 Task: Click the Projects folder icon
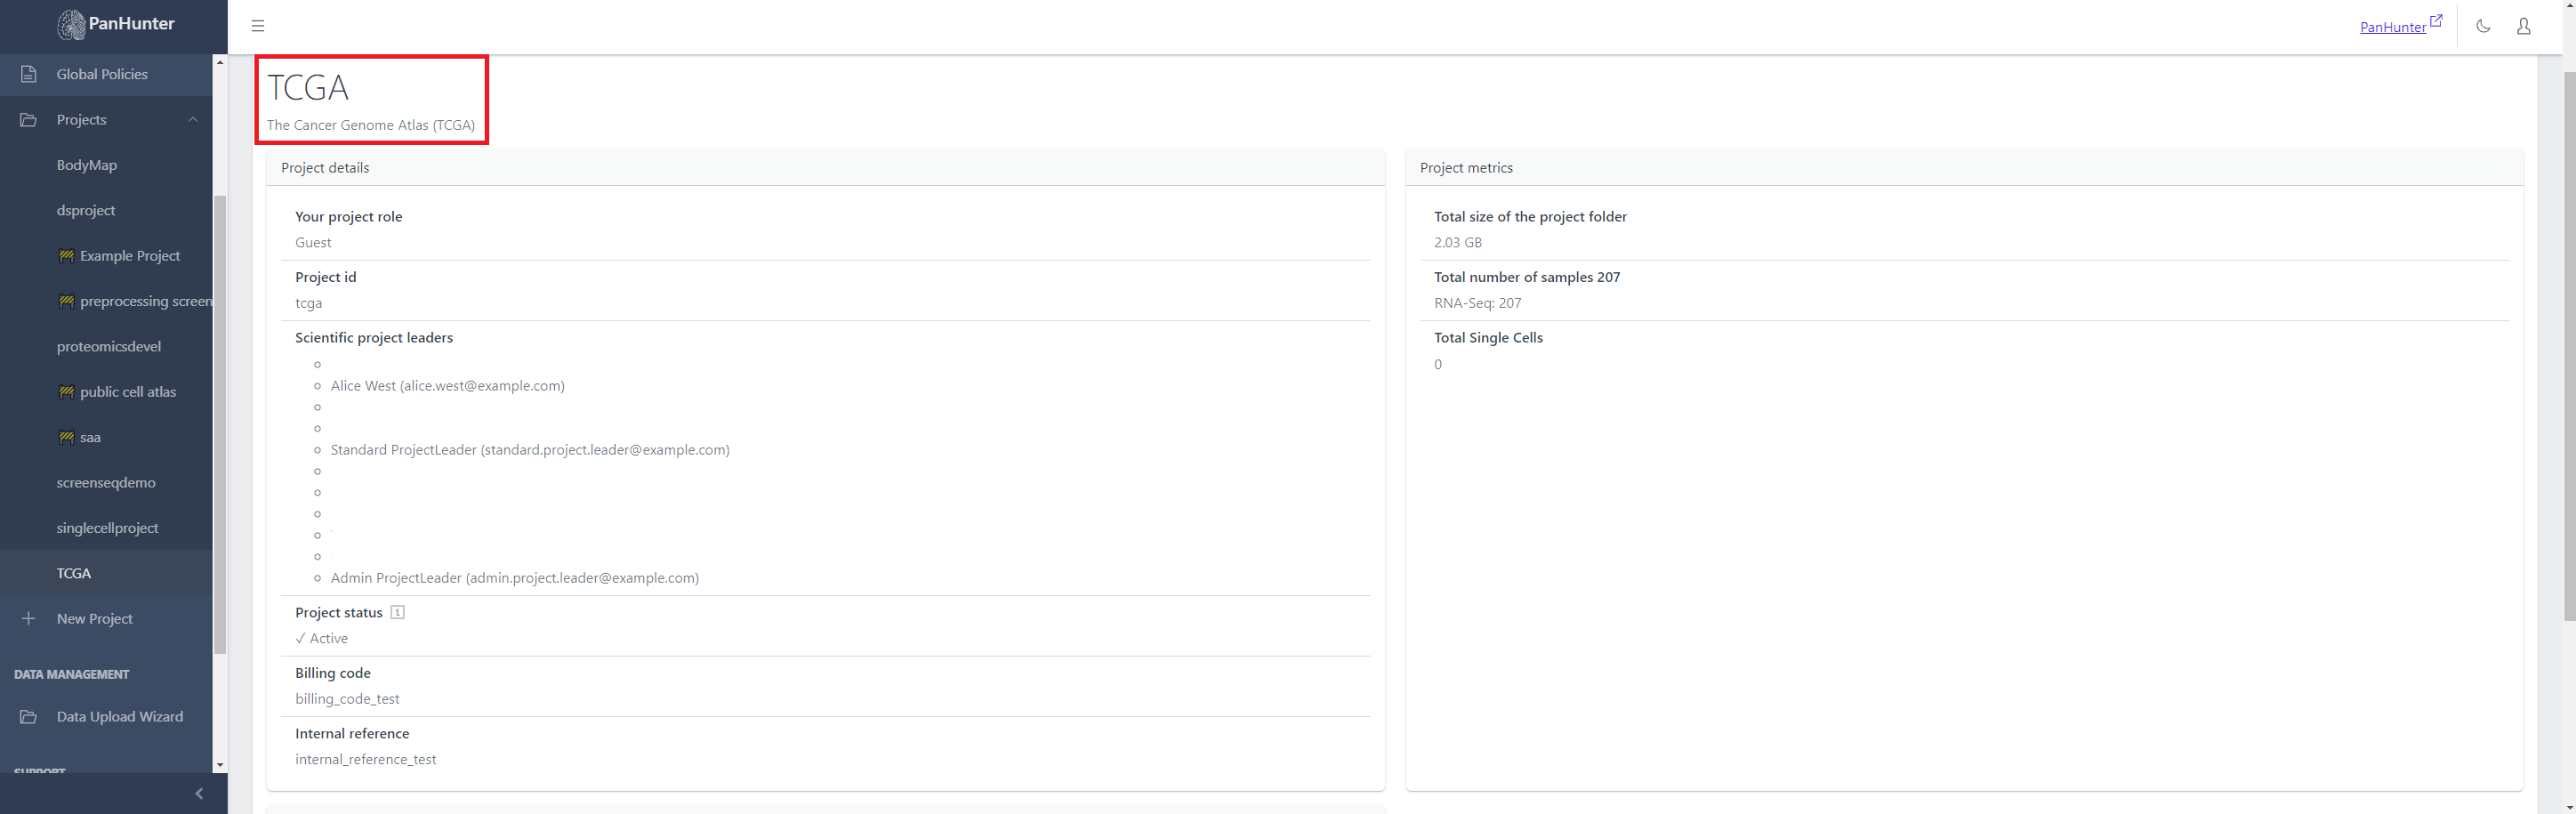[29, 120]
